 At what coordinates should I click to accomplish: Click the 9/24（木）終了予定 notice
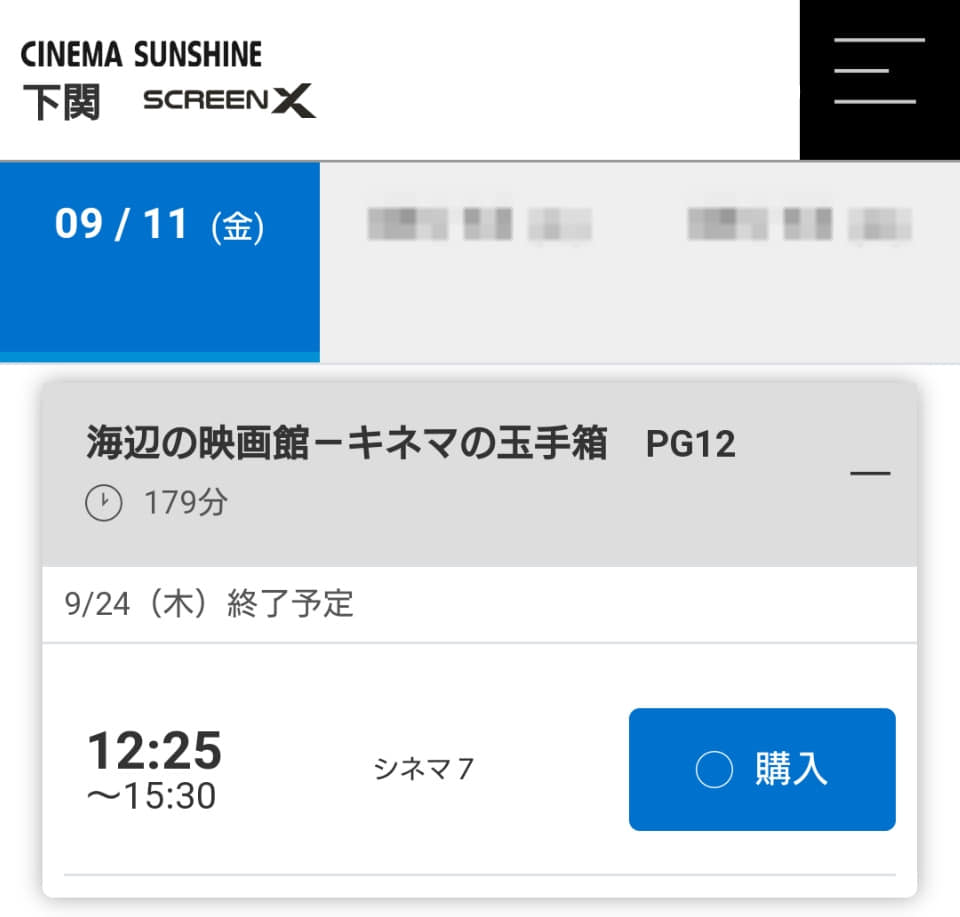pyautogui.click(x=209, y=604)
